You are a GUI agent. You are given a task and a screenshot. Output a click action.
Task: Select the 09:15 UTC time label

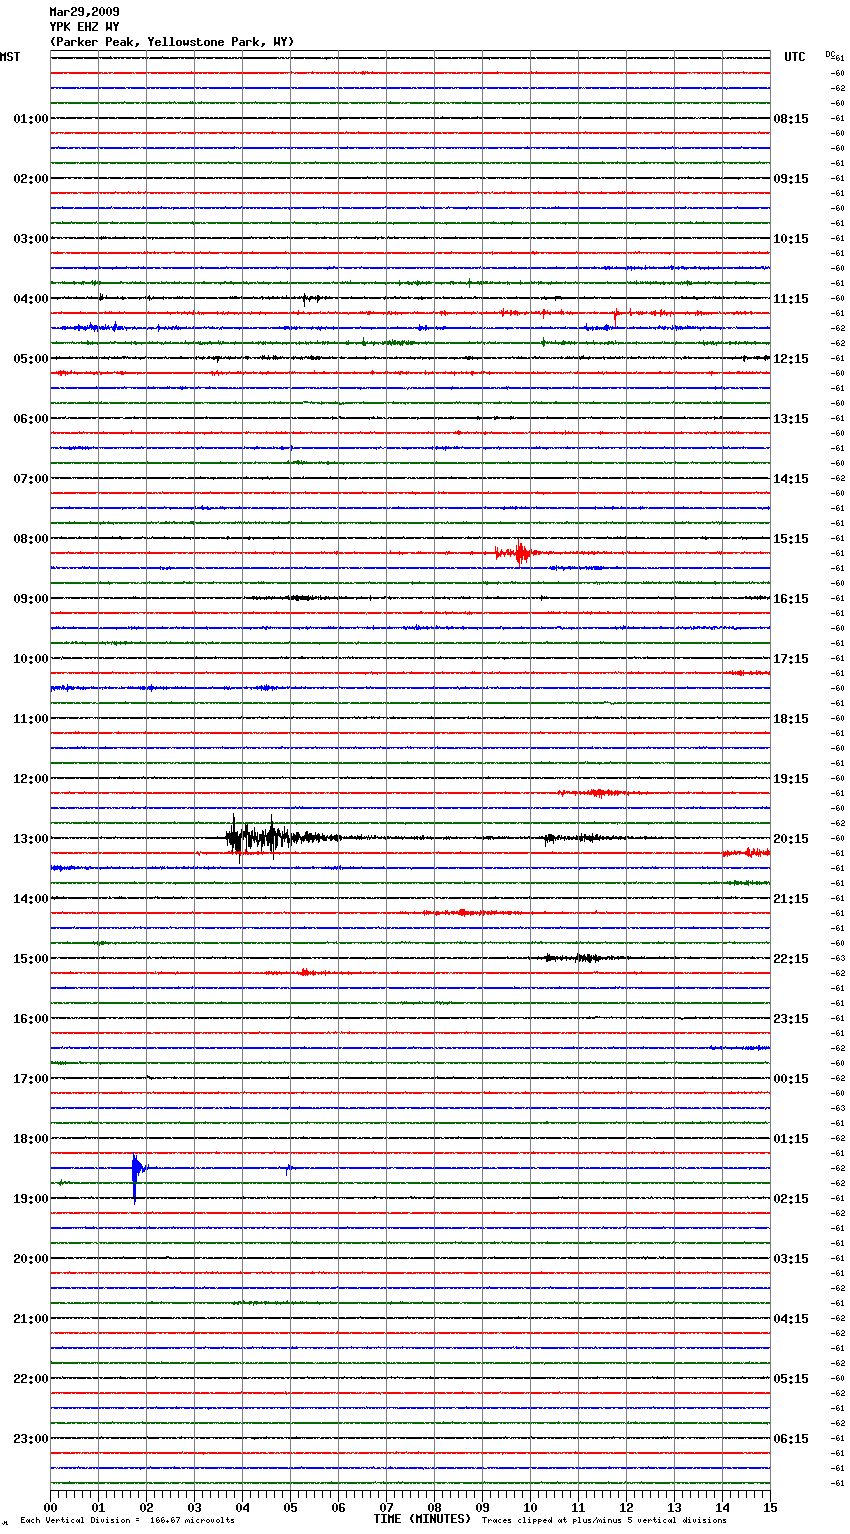tap(791, 179)
